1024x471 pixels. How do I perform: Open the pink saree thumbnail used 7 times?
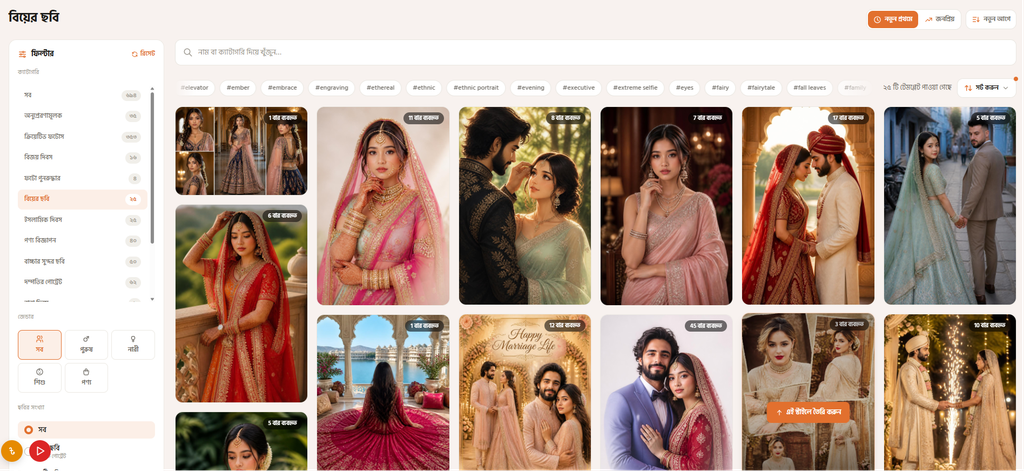[666, 206]
